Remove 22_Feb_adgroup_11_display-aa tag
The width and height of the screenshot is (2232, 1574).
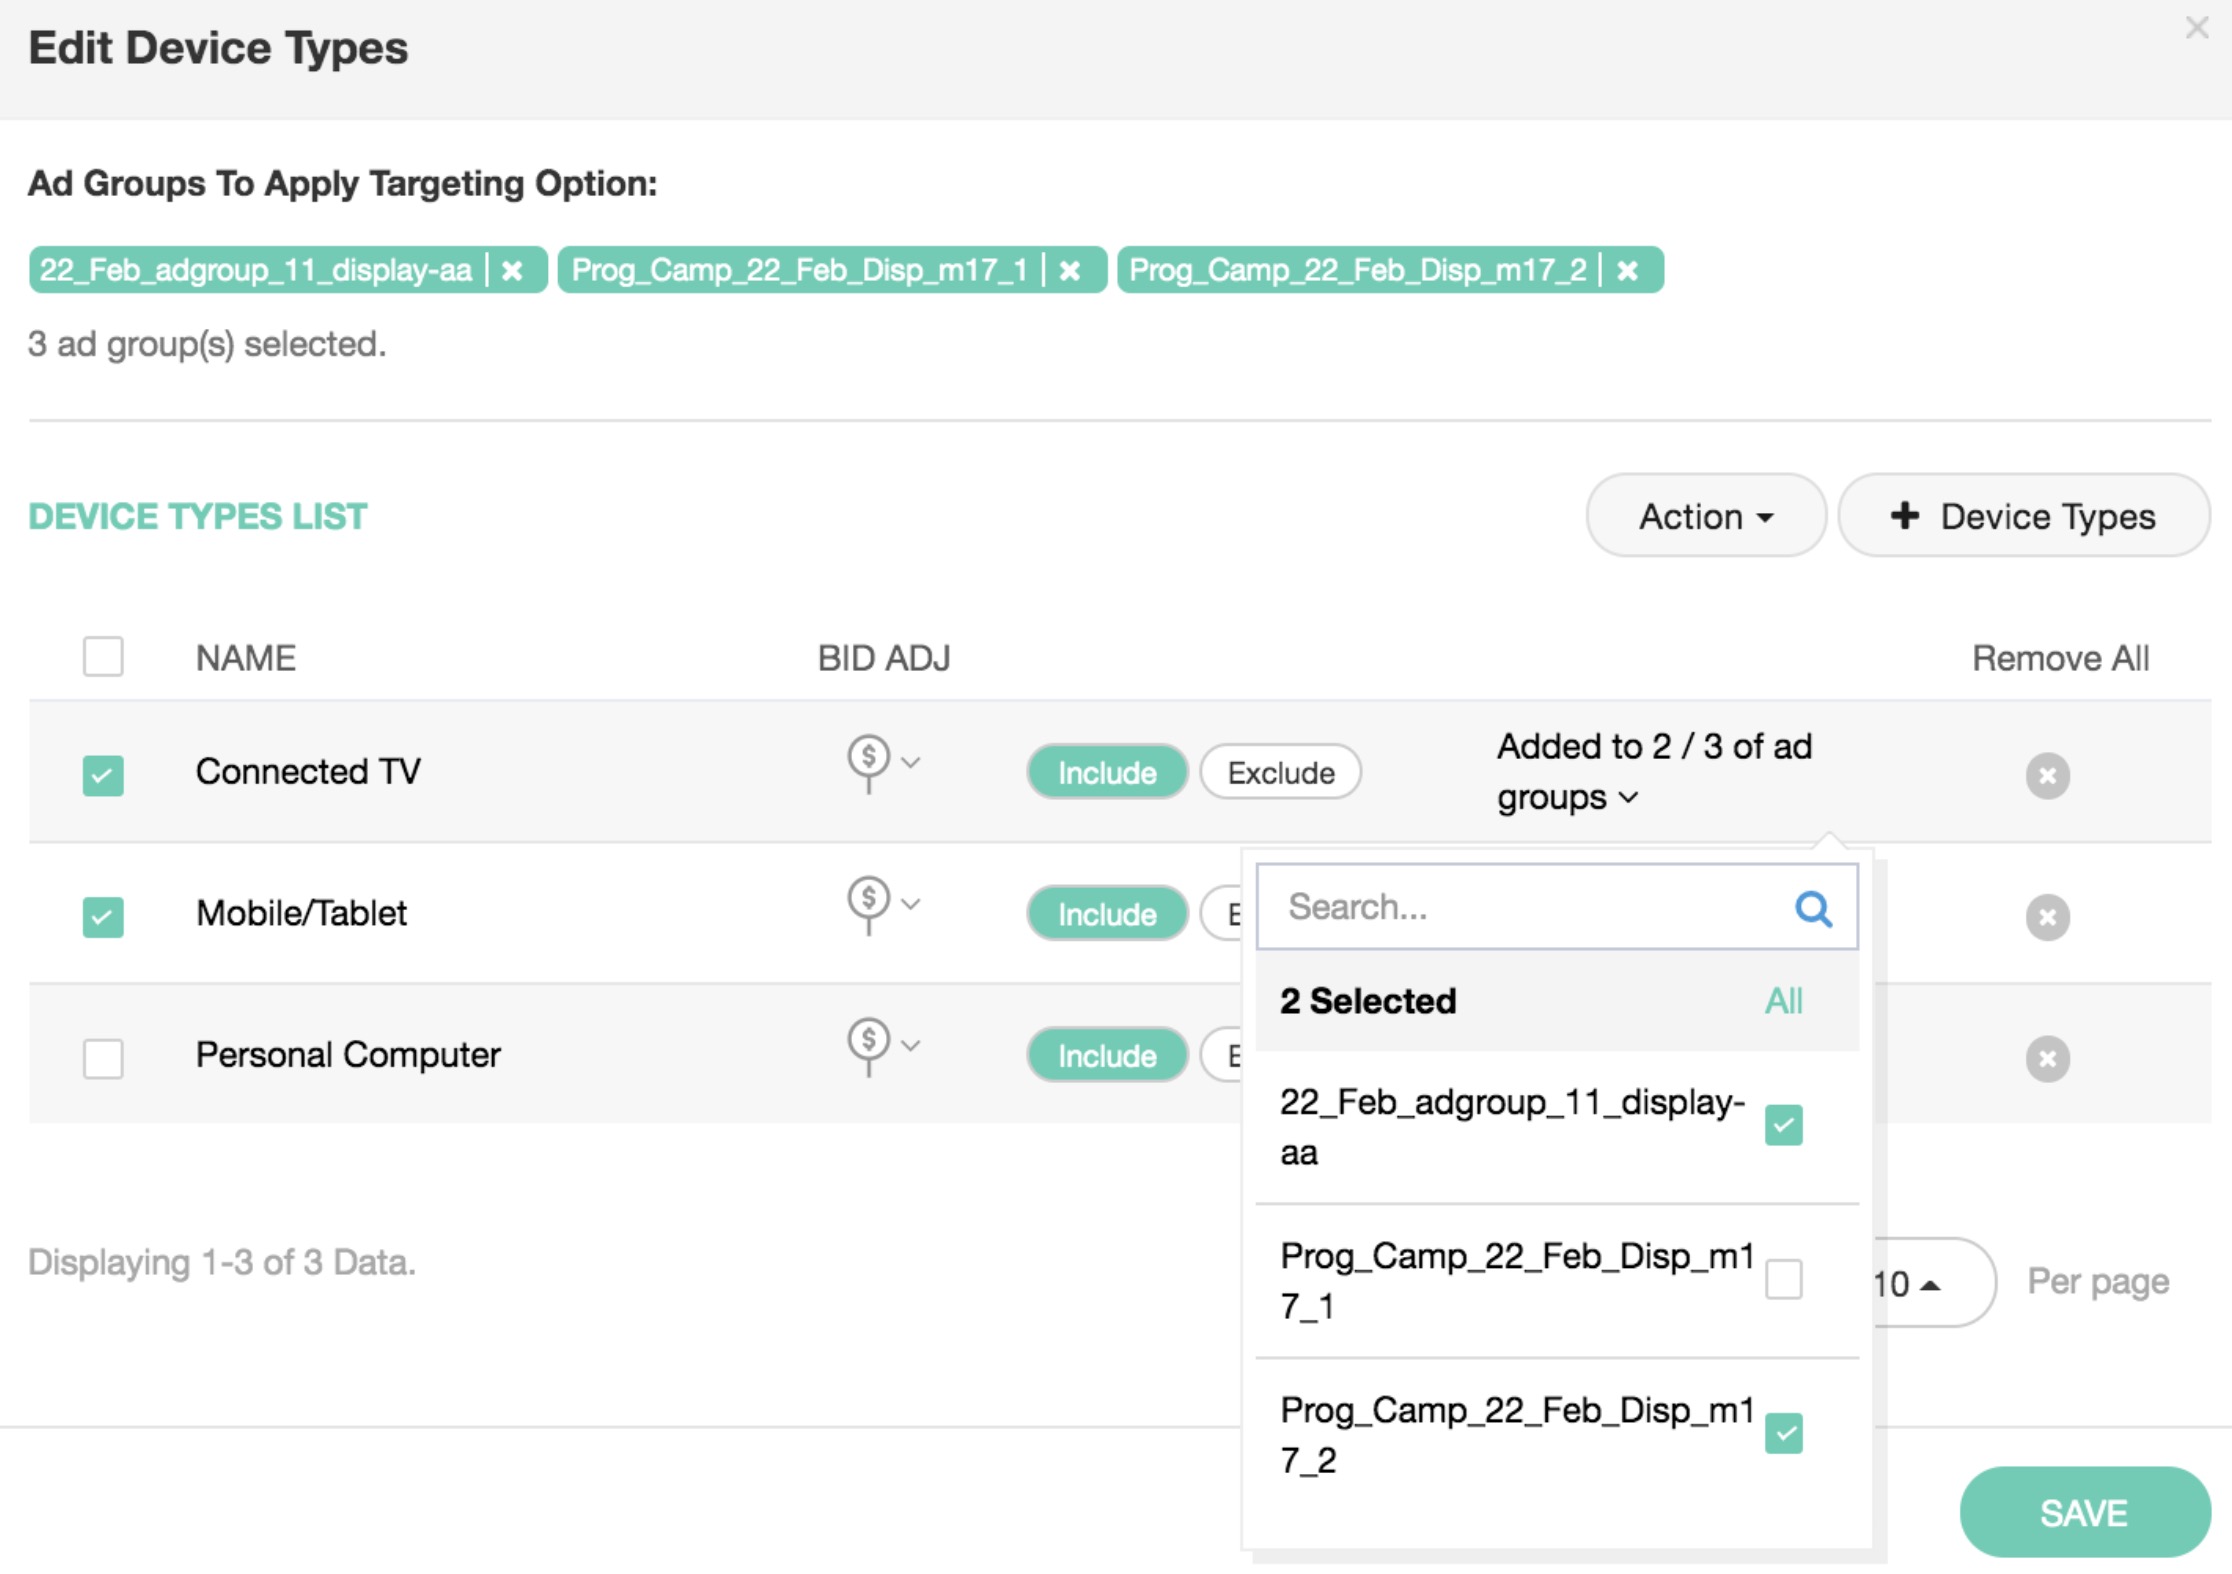tap(512, 270)
